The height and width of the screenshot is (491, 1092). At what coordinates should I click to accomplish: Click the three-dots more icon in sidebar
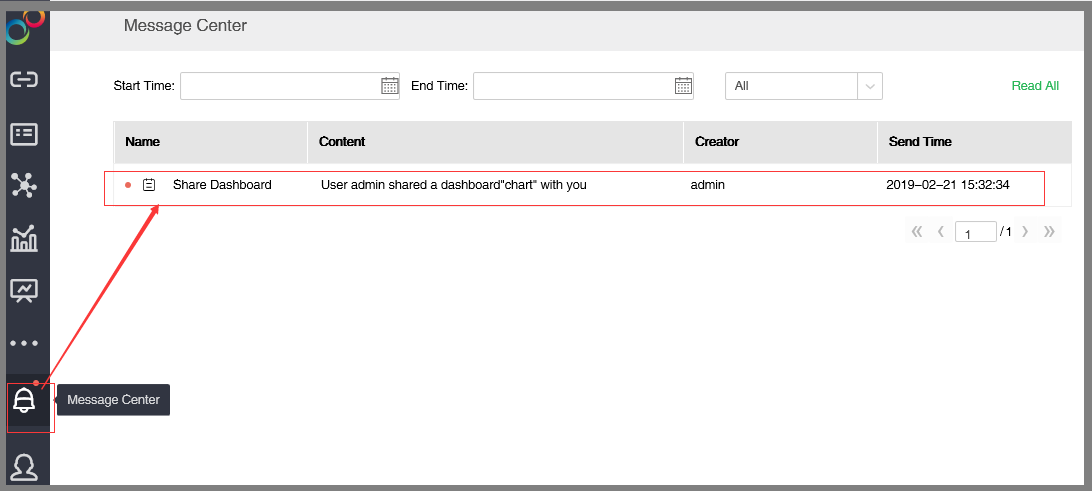pos(24,343)
